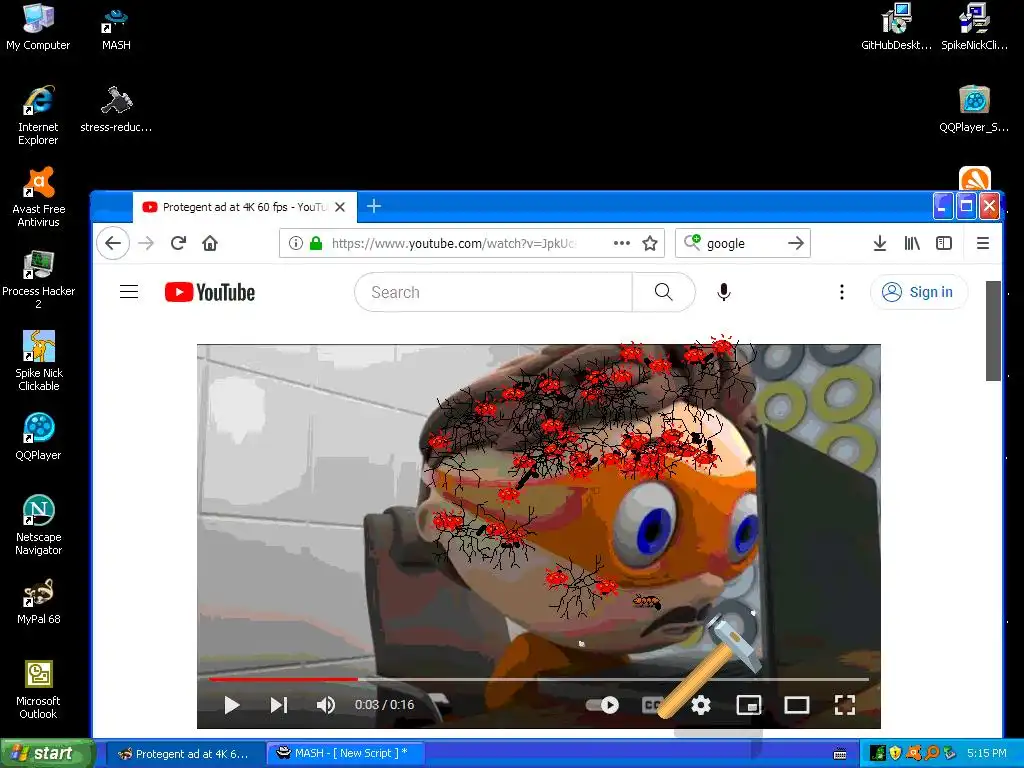Play the video
Image resolution: width=1024 pixels, height=768 pixels.
[x=232, y=705]
